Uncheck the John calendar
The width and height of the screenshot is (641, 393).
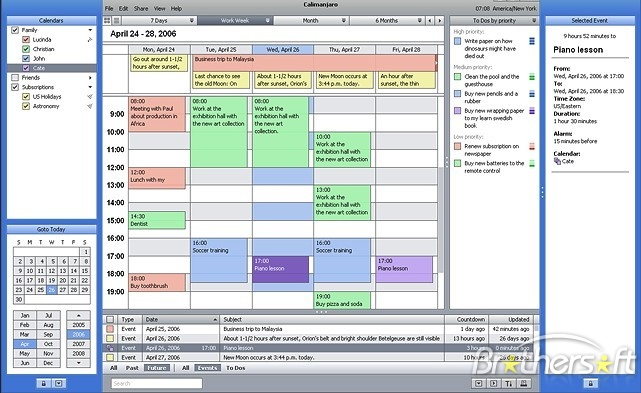coord(26,58)
